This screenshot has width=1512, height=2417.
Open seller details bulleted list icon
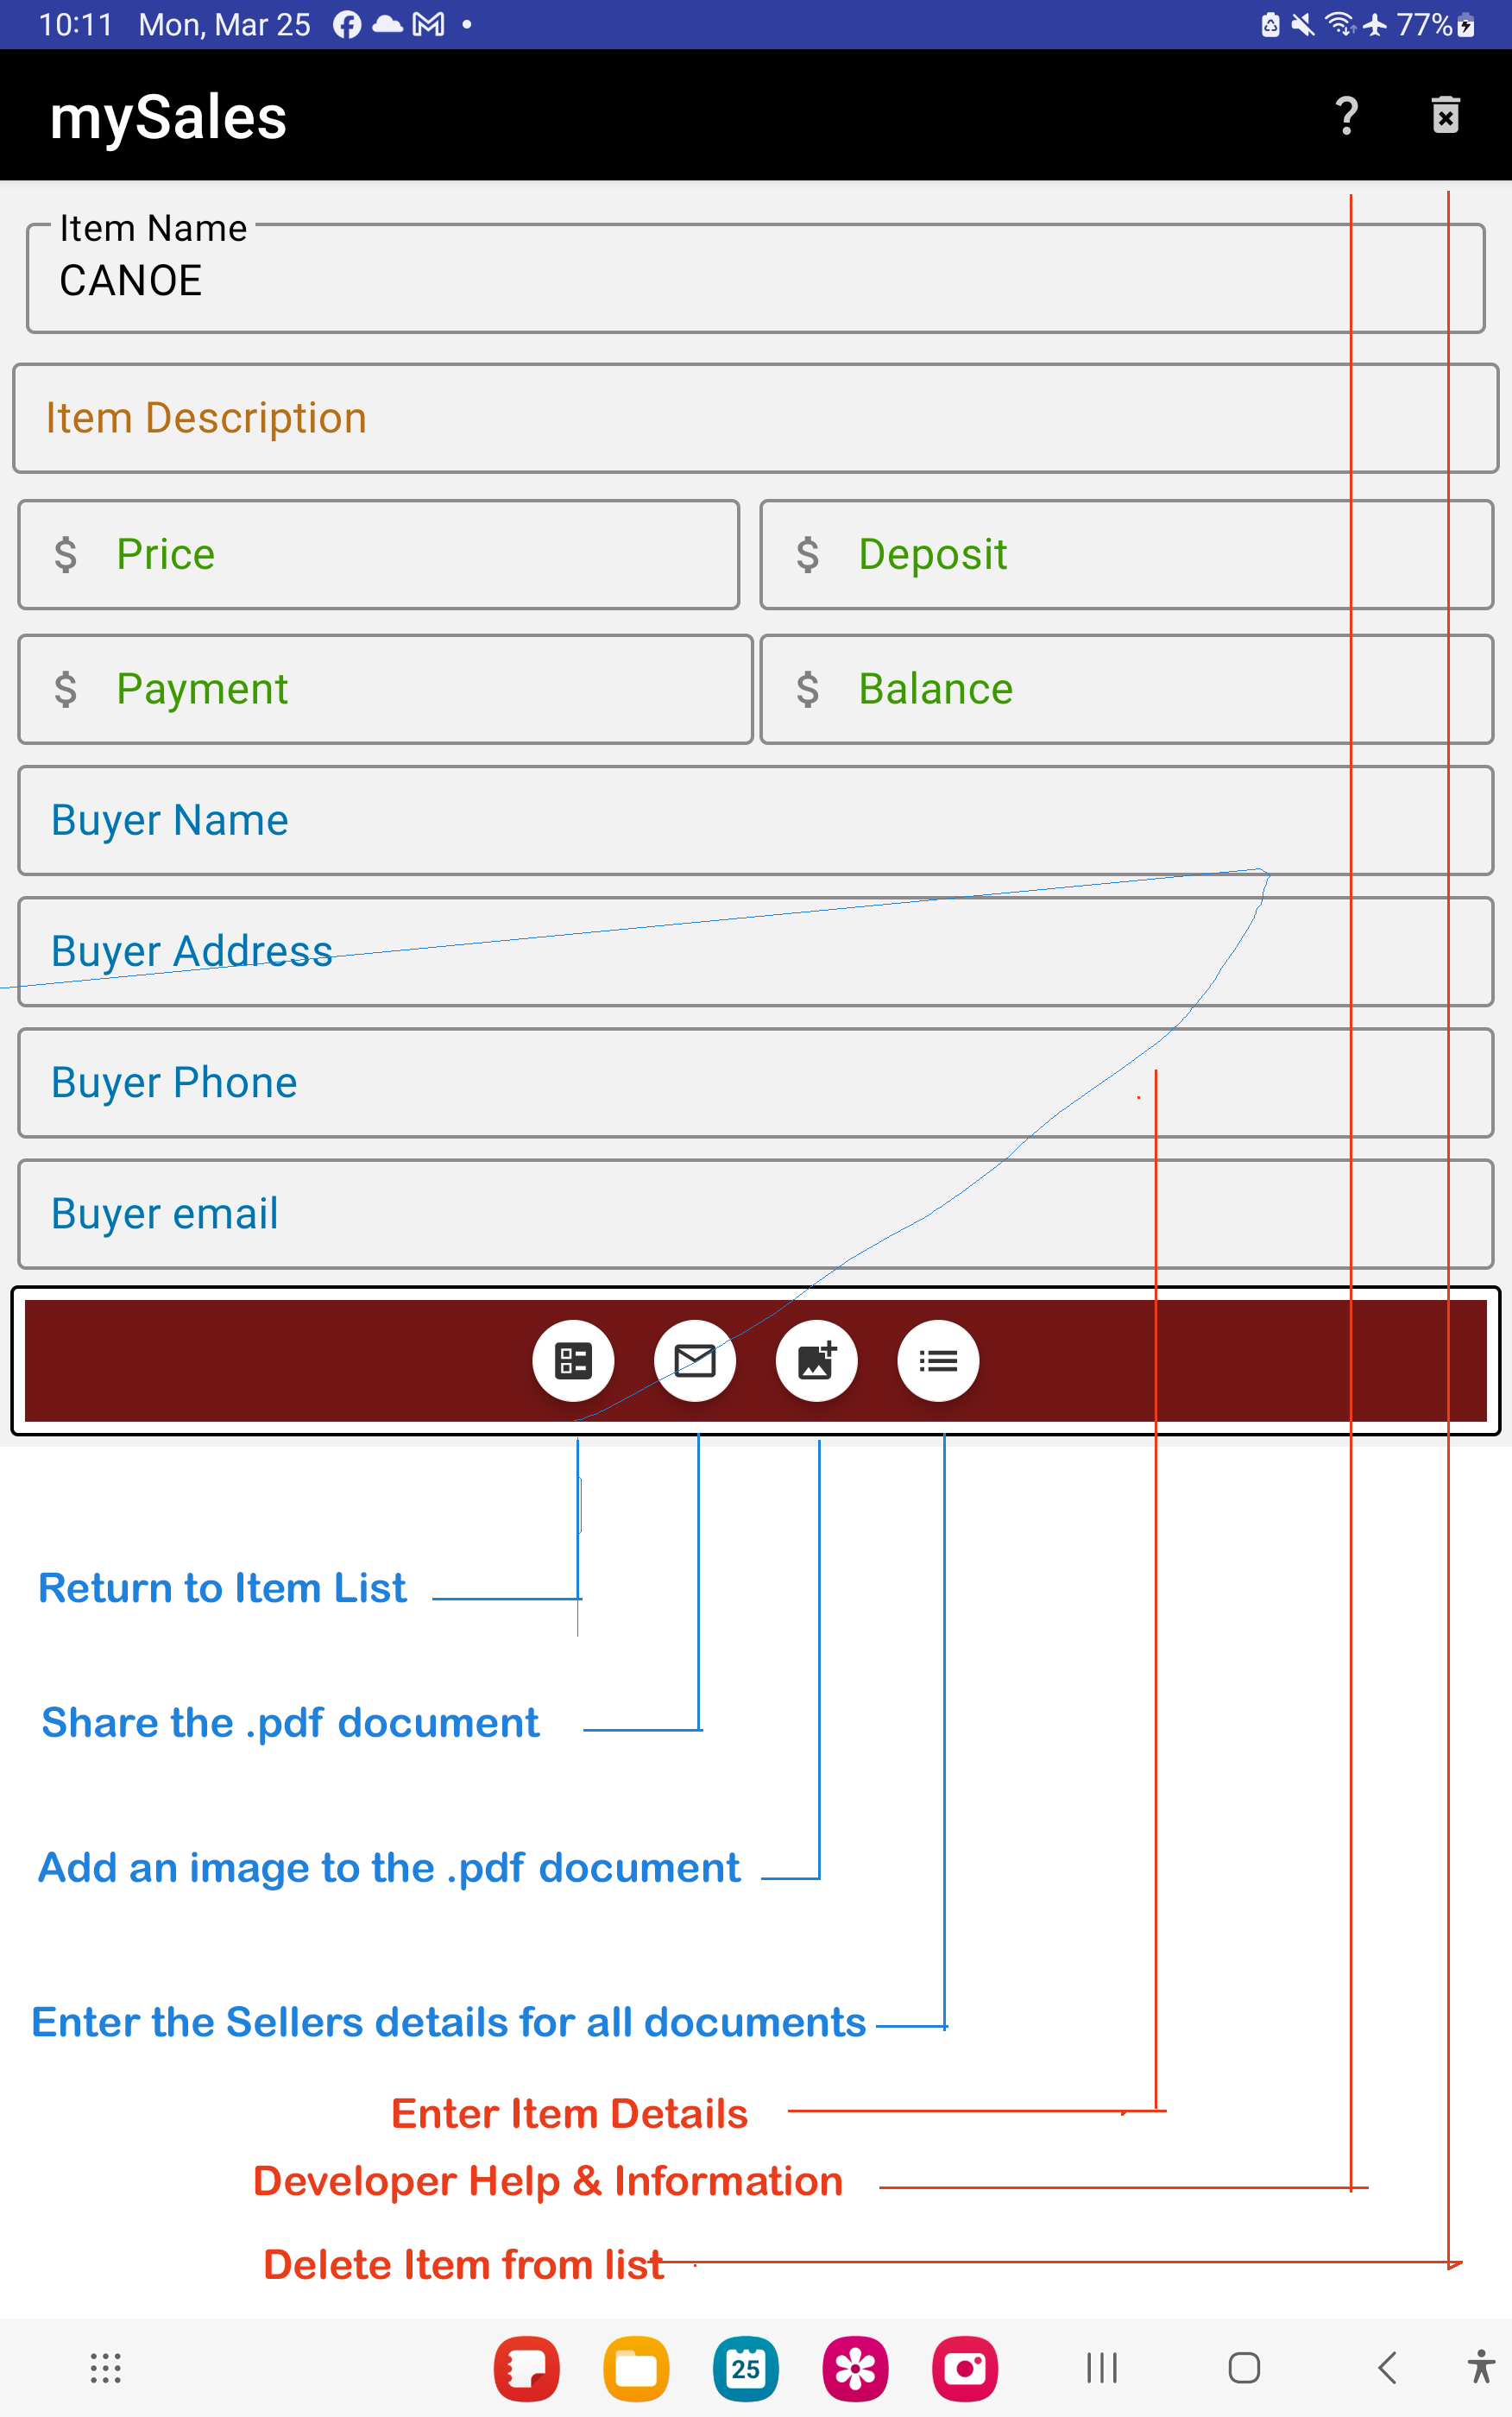pos(938,1360)
